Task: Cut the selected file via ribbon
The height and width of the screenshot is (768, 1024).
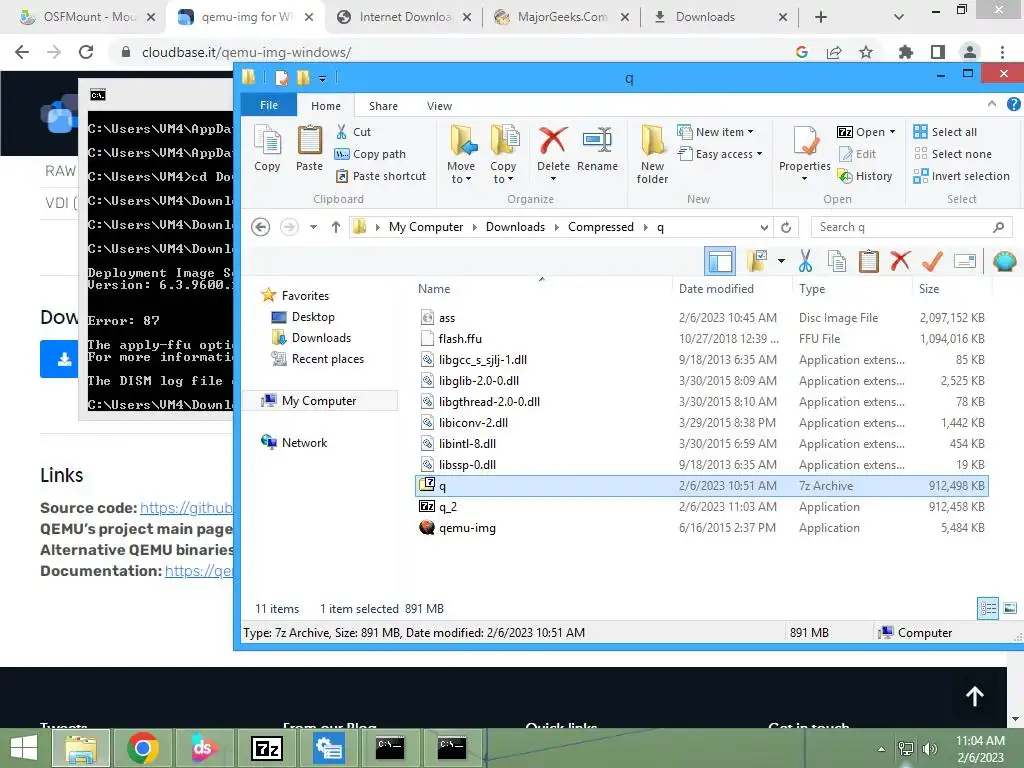Action: (x=353, y=132)
